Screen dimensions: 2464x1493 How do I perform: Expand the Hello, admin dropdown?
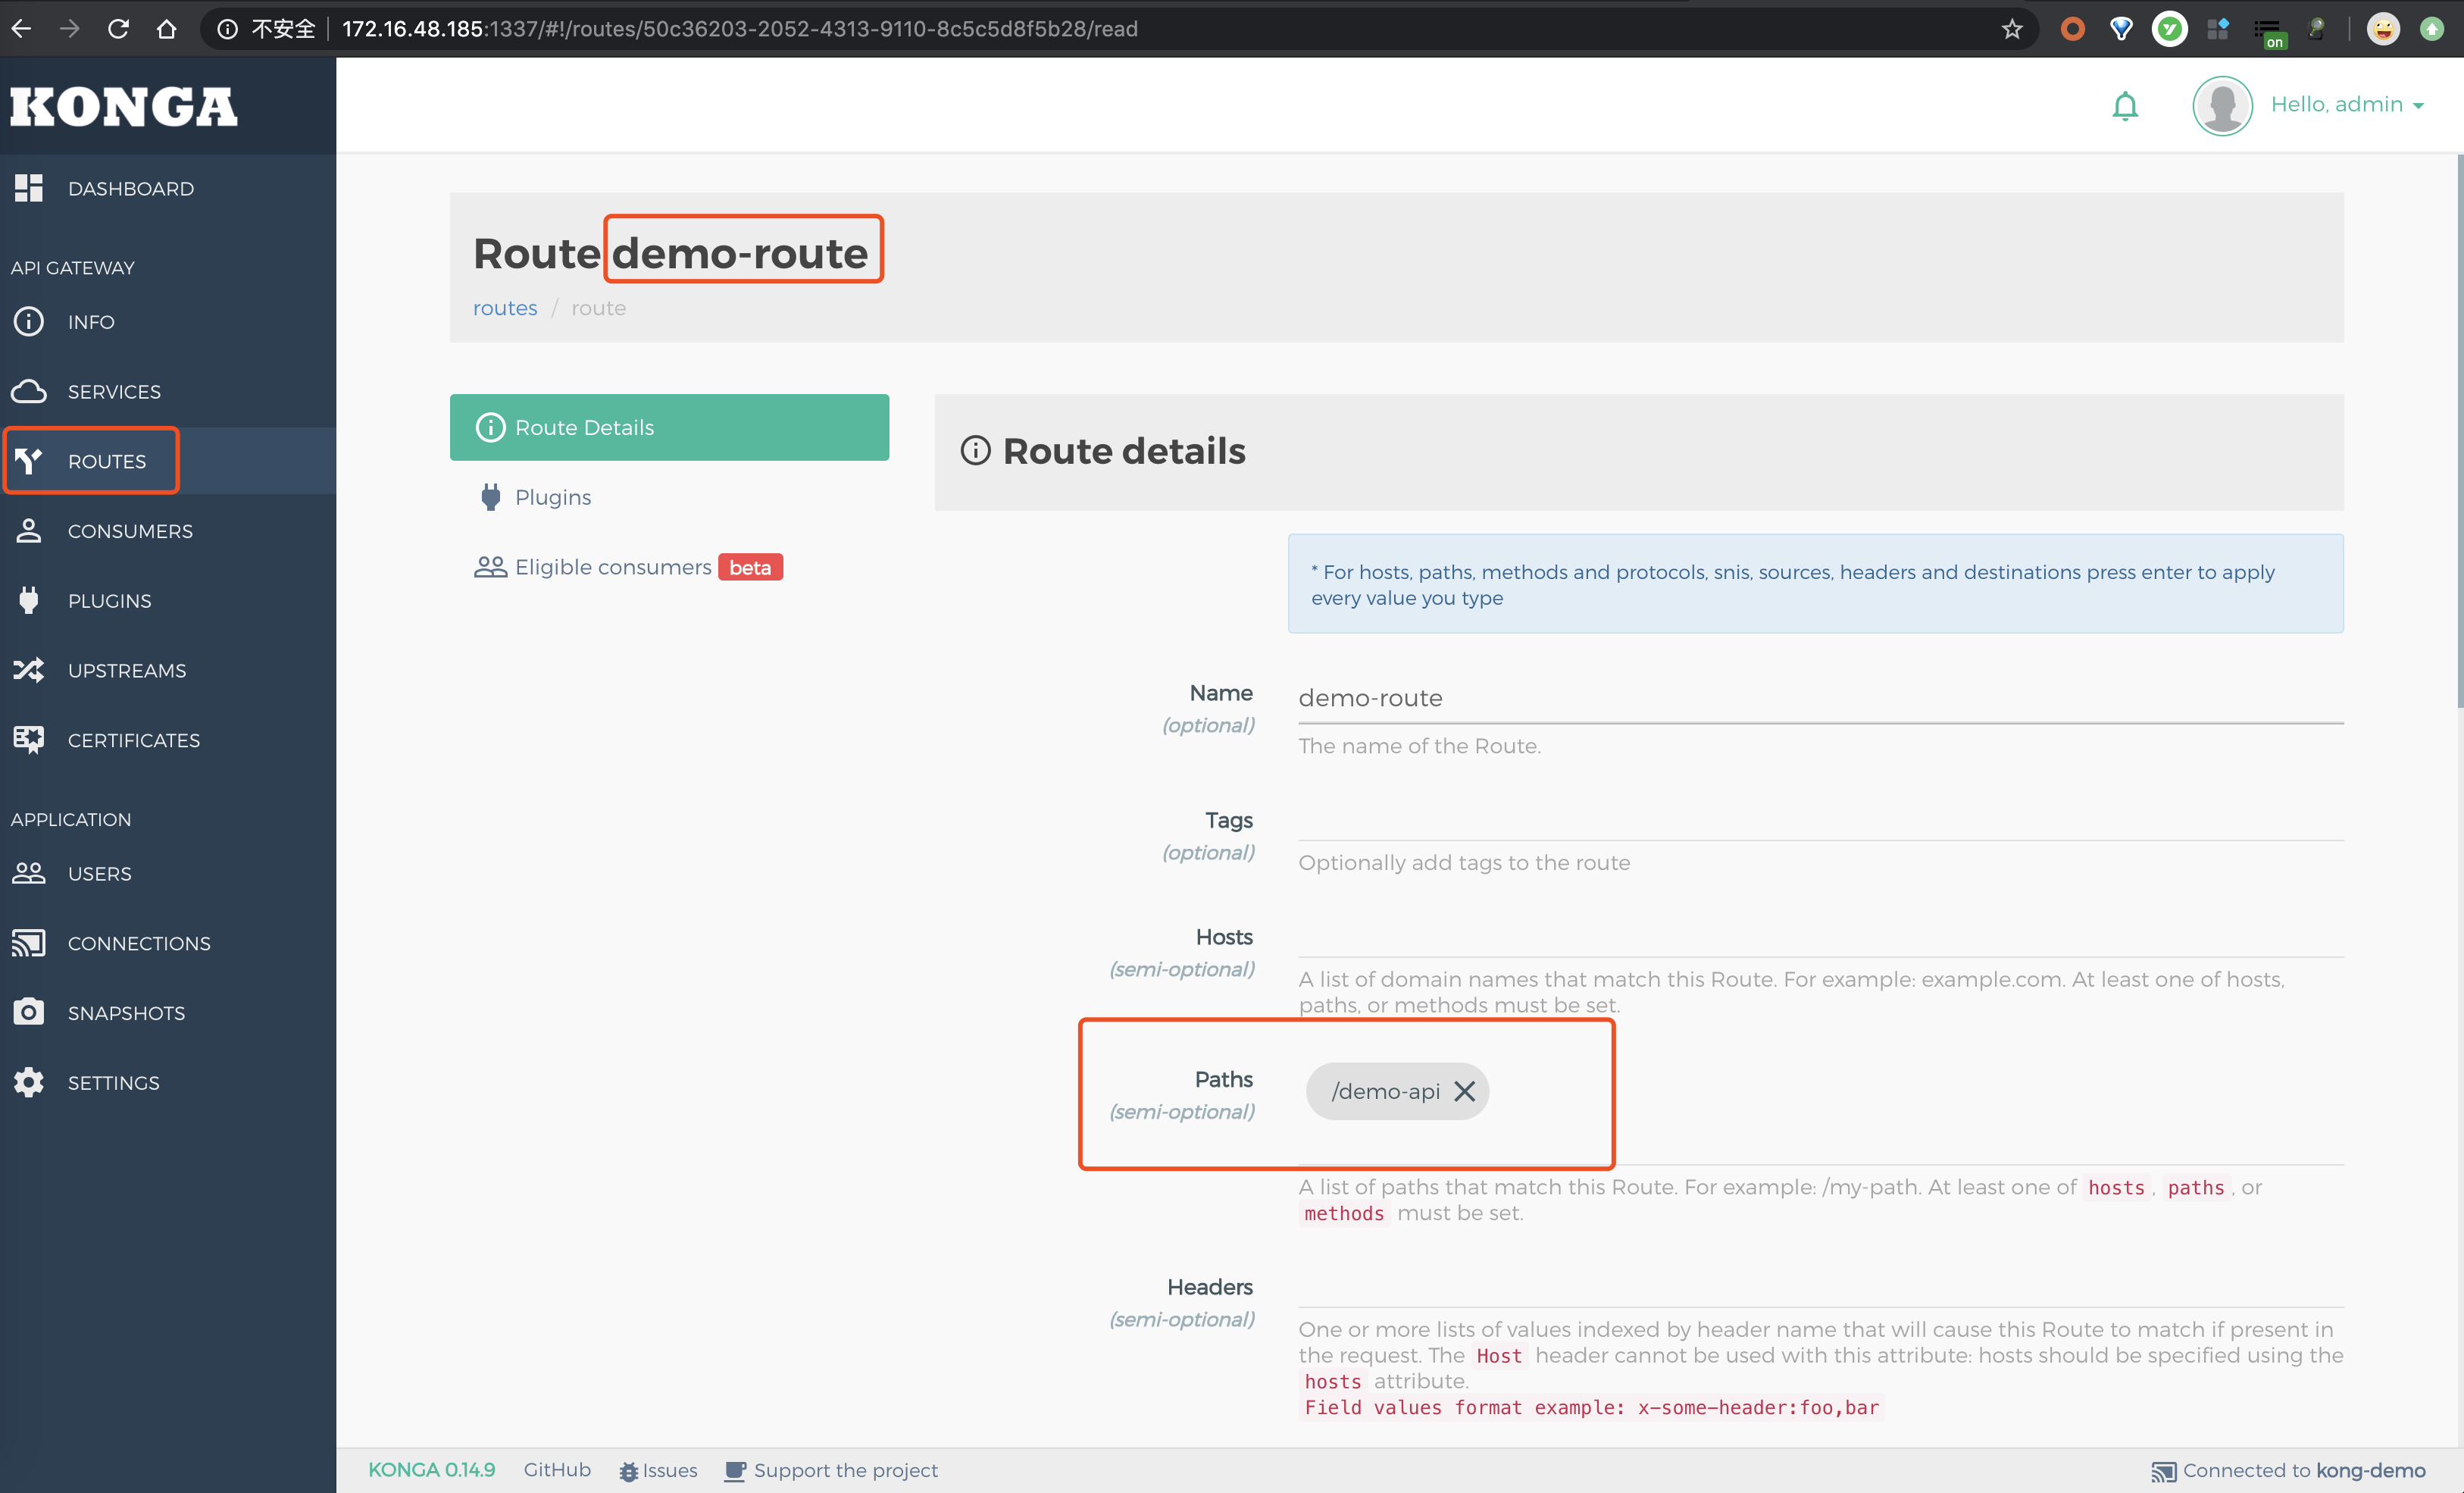click(2347, 105)
